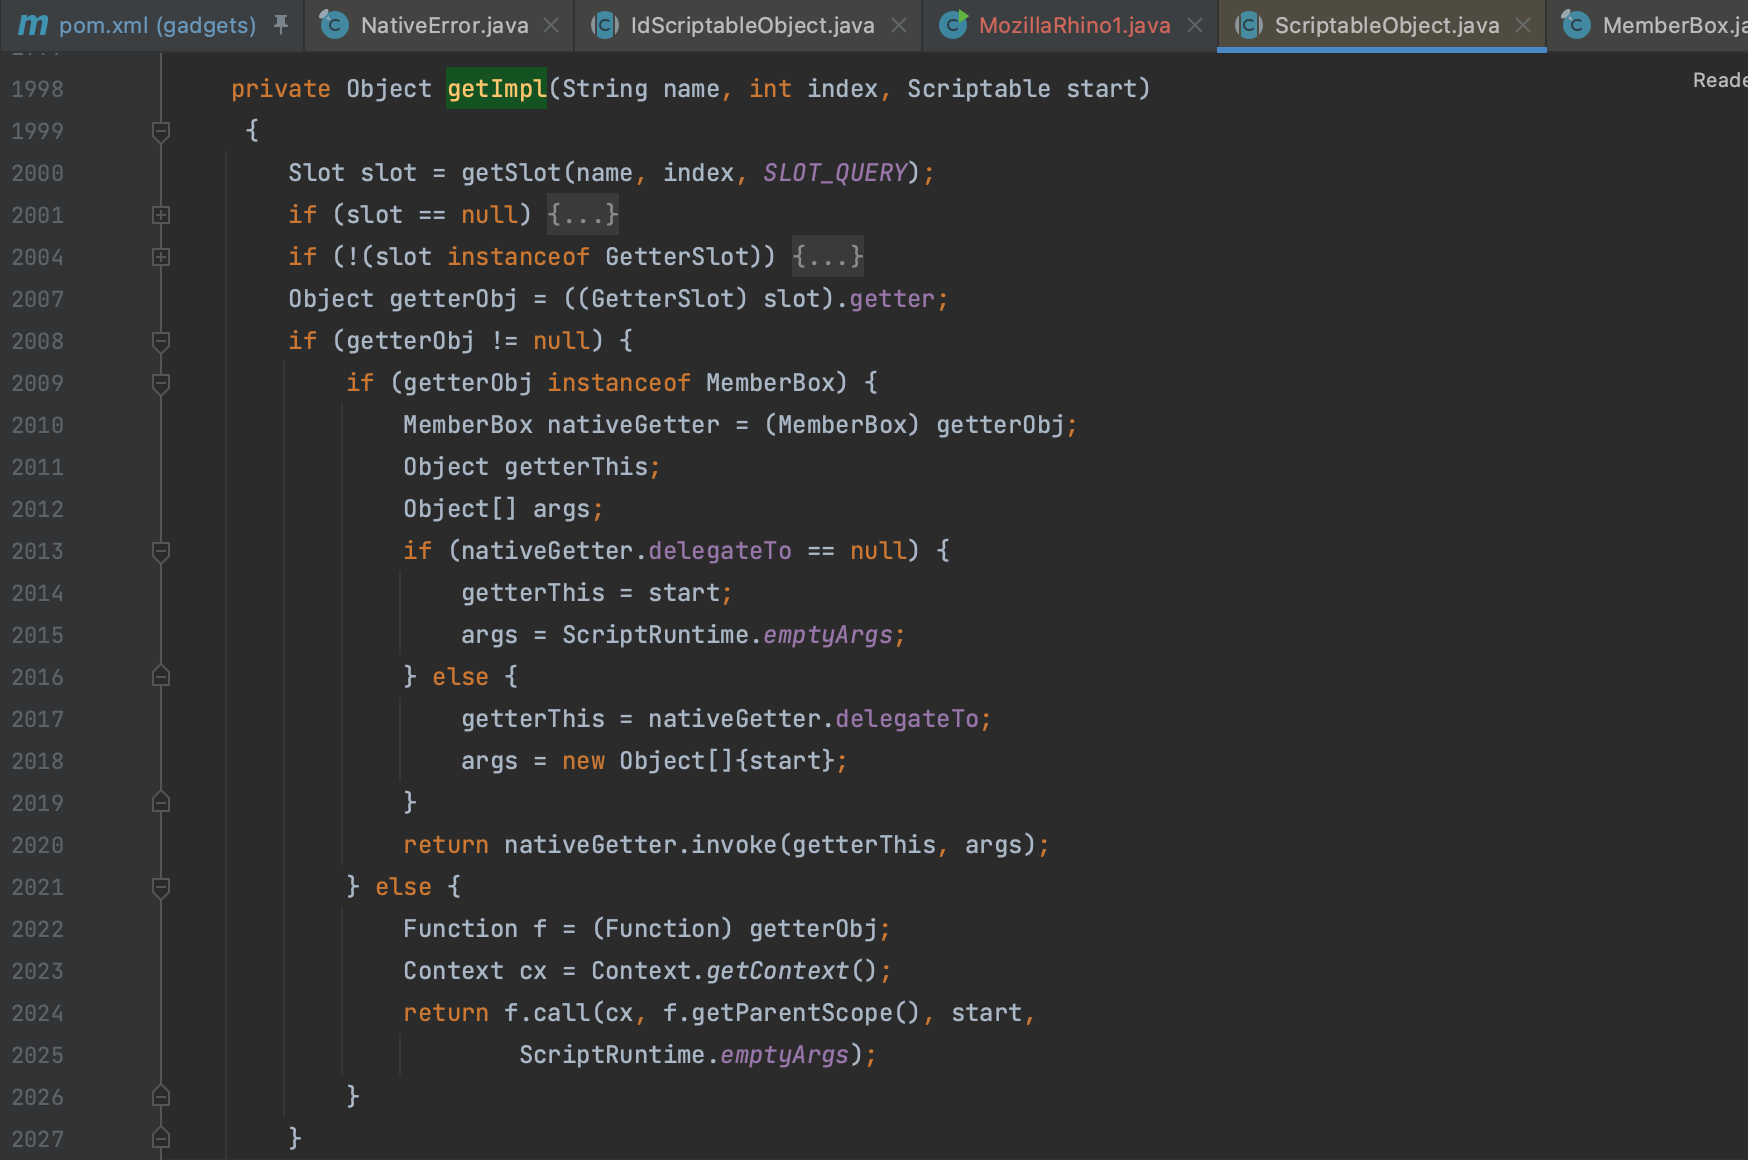
Task: Click the Reader mode label at top right
Action: coord(1720,80)
